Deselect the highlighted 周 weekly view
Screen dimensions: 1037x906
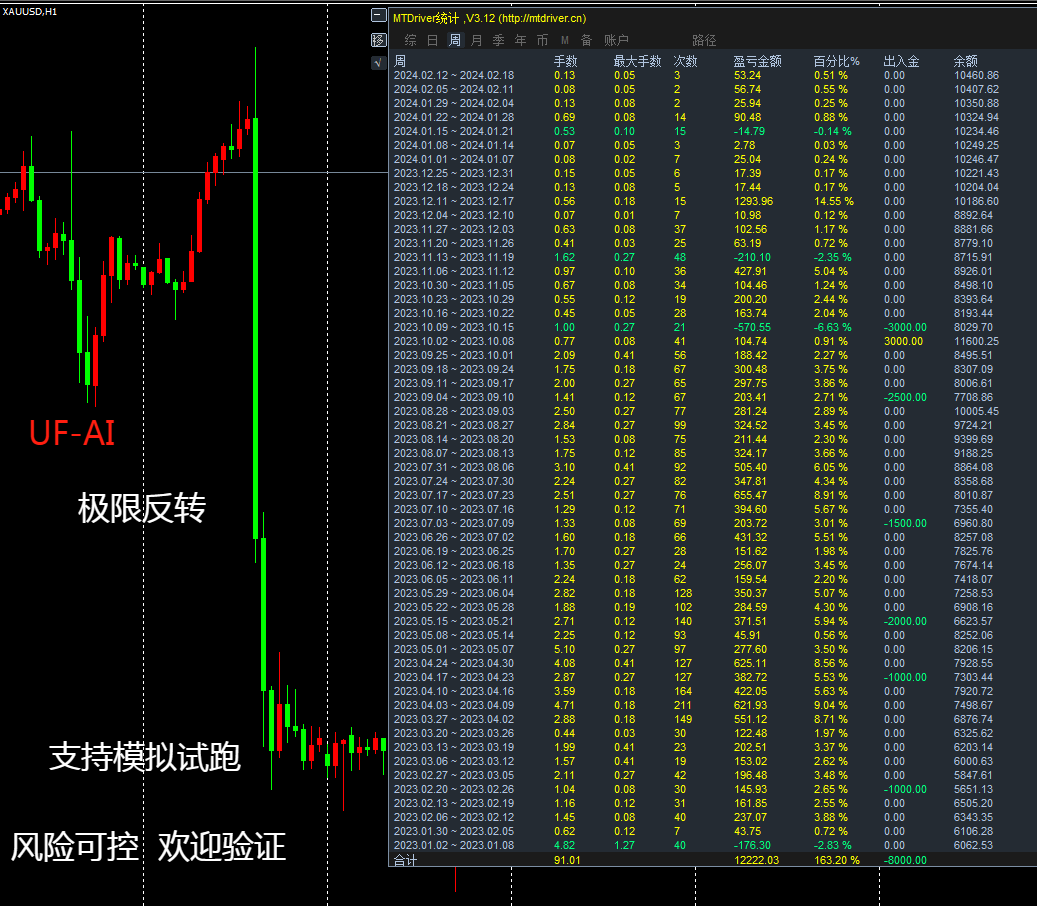(455, 40)
